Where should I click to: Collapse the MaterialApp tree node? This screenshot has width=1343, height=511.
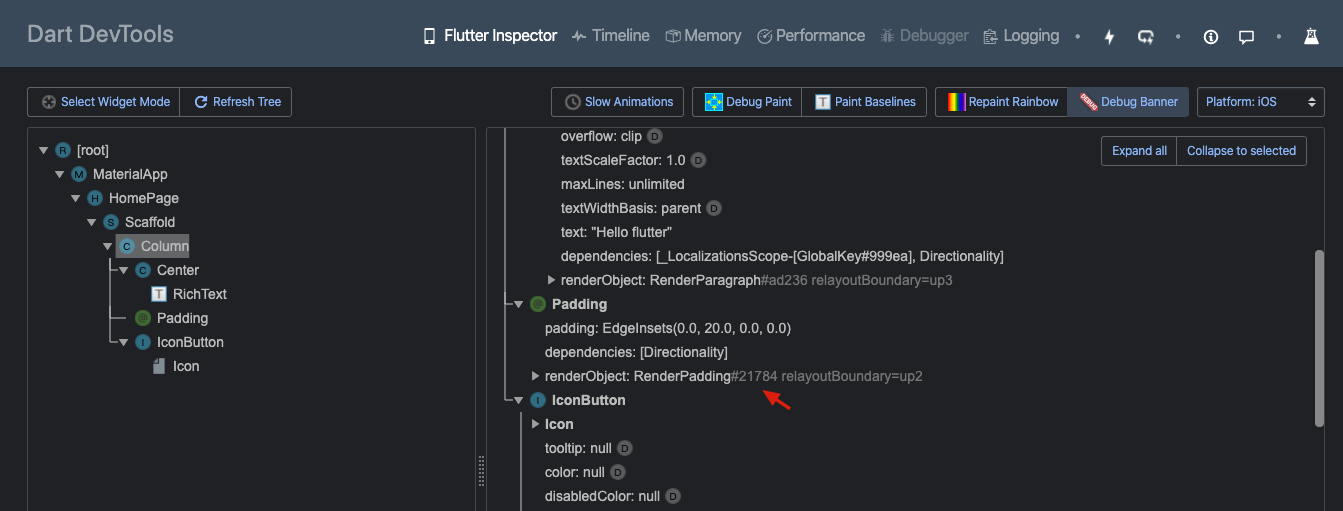point(59,174)
